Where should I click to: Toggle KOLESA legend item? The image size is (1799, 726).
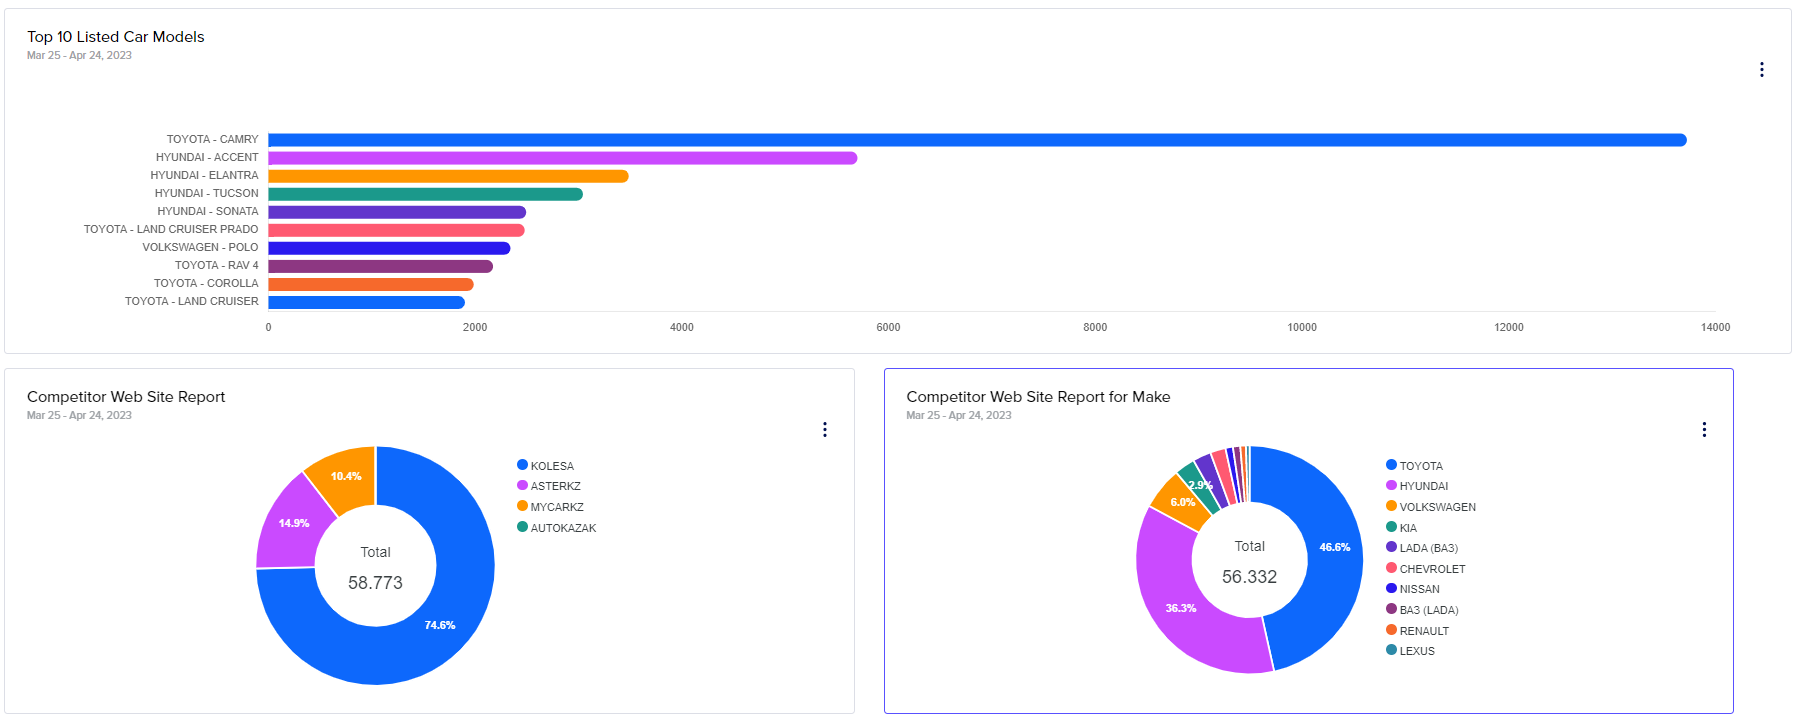tap(545, 466)
